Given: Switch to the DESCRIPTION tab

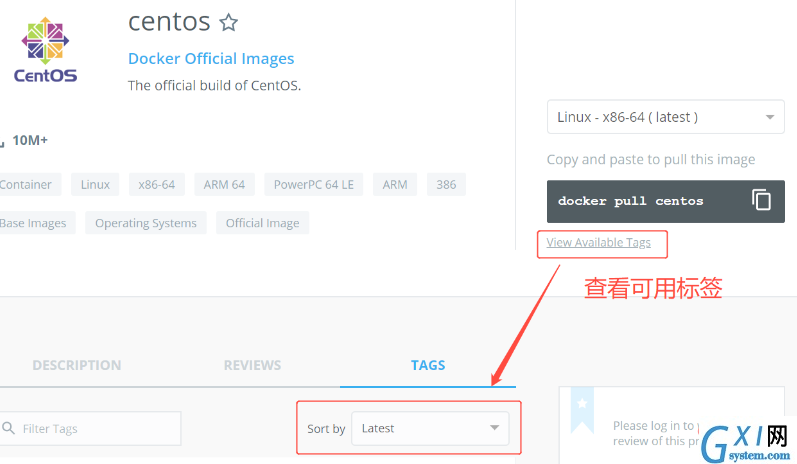Looking at the screenshot, I should click(77, 365).
